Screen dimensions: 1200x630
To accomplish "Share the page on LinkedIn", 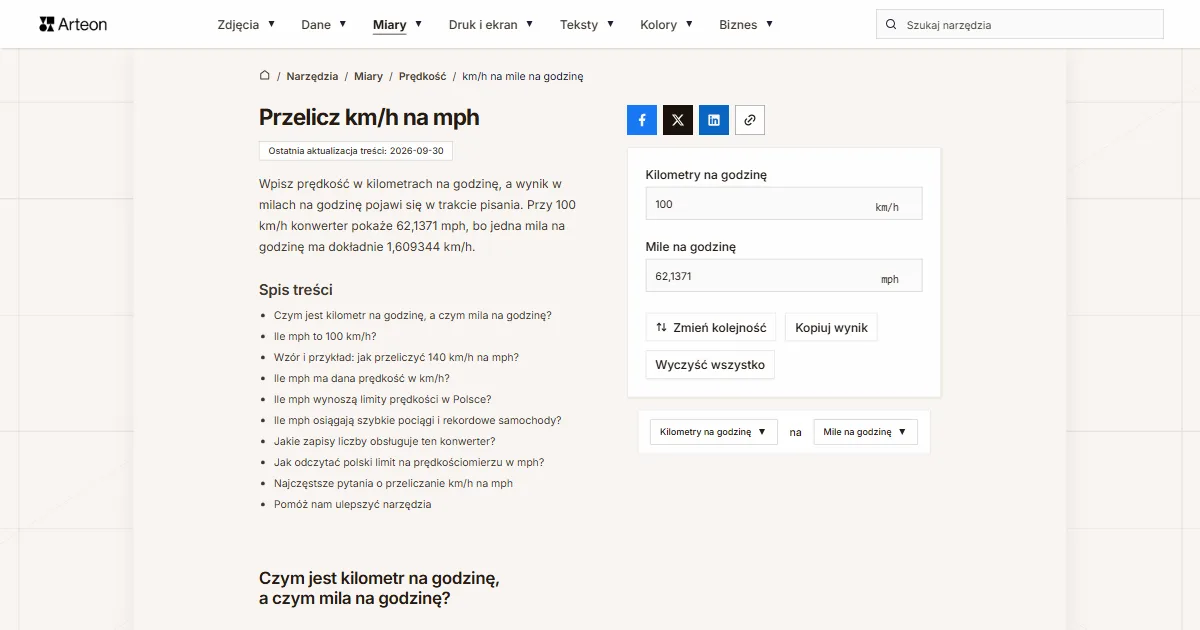I will pyautogui.click(x=714, y=120).
